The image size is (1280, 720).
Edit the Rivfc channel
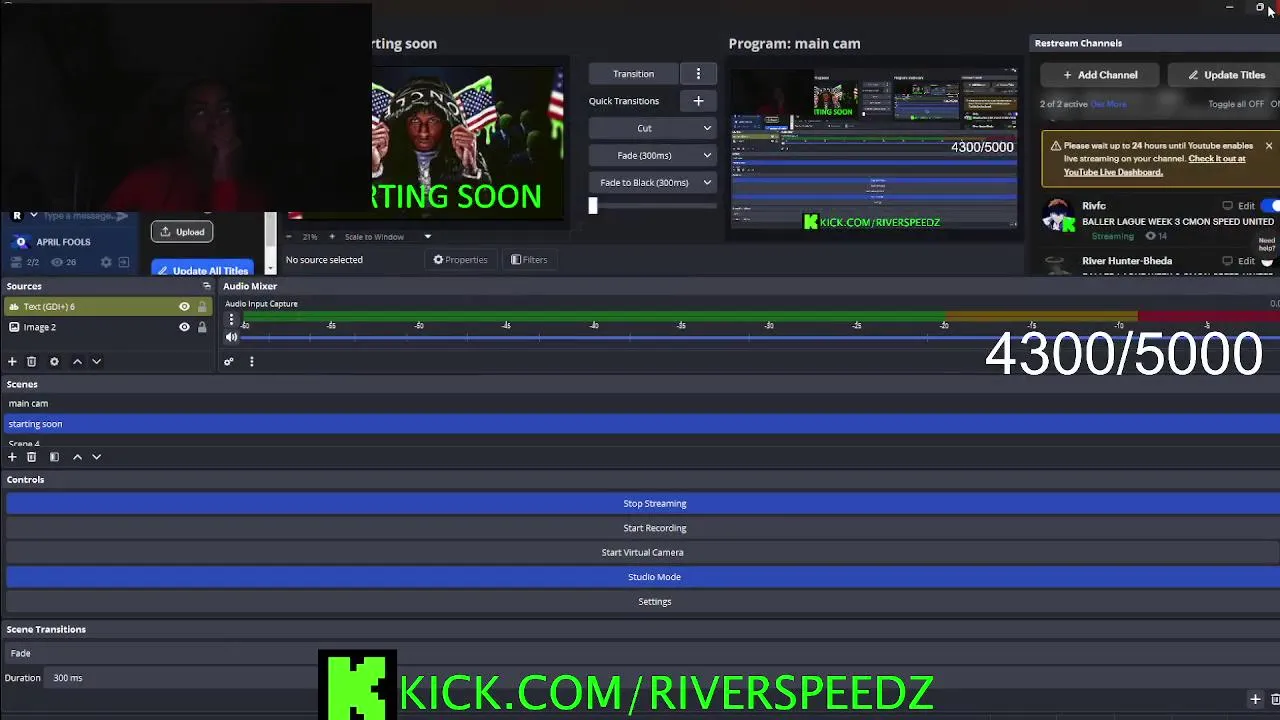1246,206
